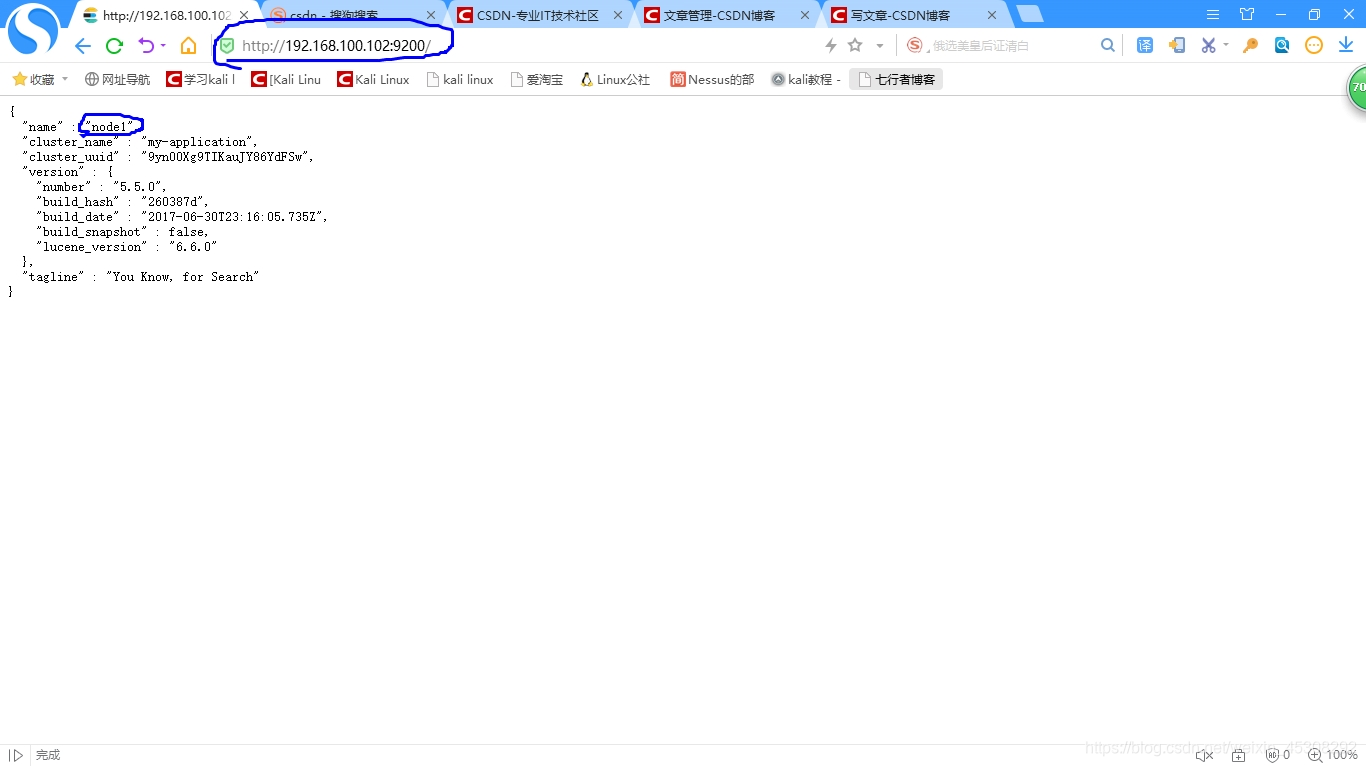Close the CSDN-专业IT技术社区 tab
This screenshot has width=1366, height=766.
click(x=618, y=16)
